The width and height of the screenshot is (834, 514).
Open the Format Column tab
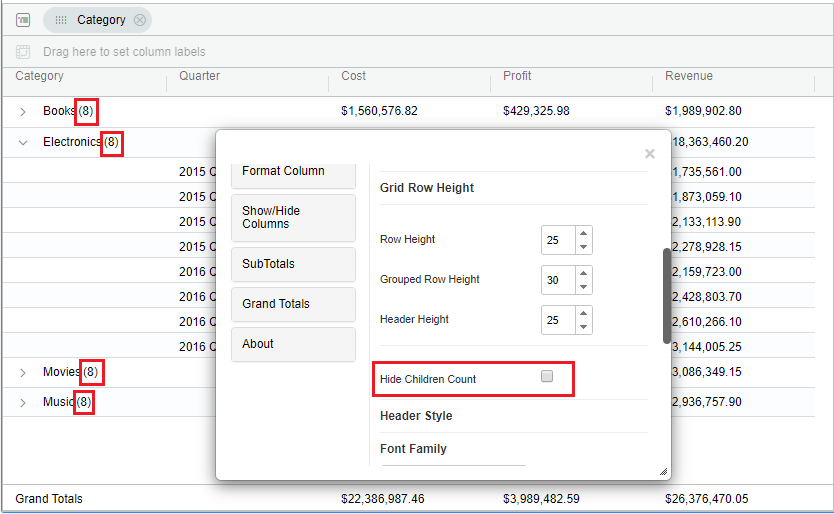tap(293, 172)
